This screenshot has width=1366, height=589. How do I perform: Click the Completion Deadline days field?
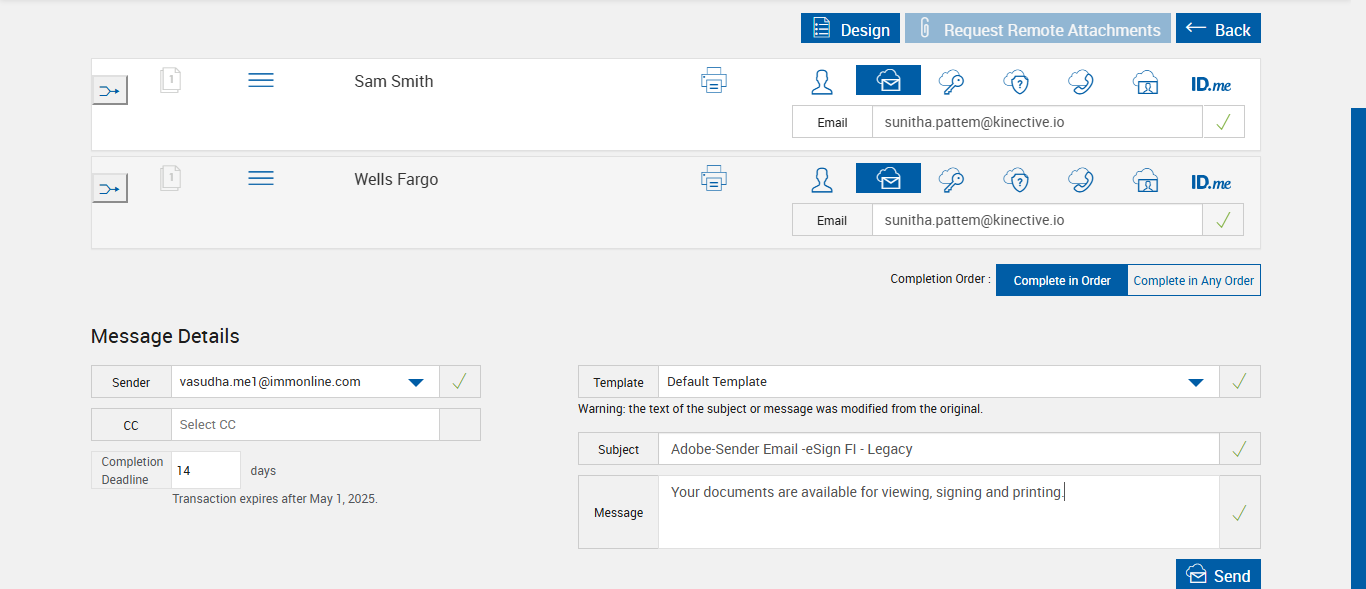tap(206, 470)
